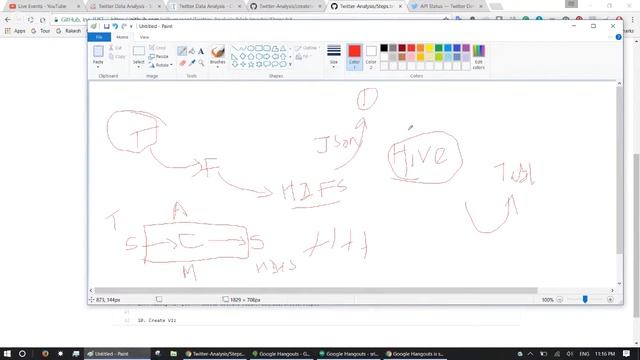This screenshot has width=640, height=360.
Task: Click the Paint vertical scrollbar
Action: (x=620, y=169)
